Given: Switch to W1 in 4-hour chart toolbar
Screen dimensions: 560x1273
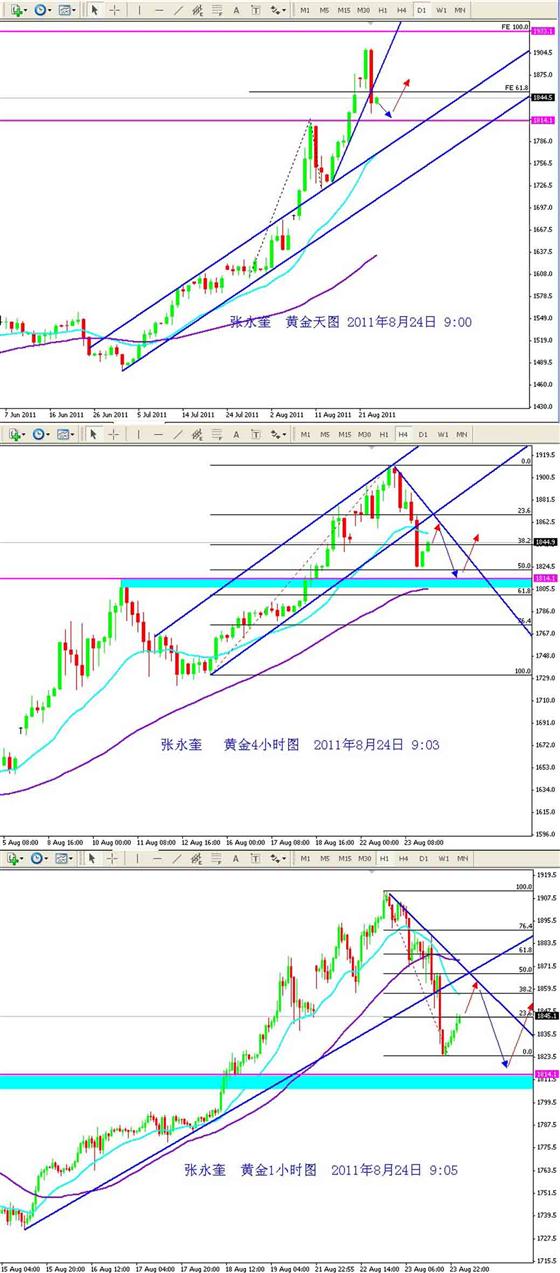Looking at the screenshot, I should pyautogui.click(x=441, y=434).
